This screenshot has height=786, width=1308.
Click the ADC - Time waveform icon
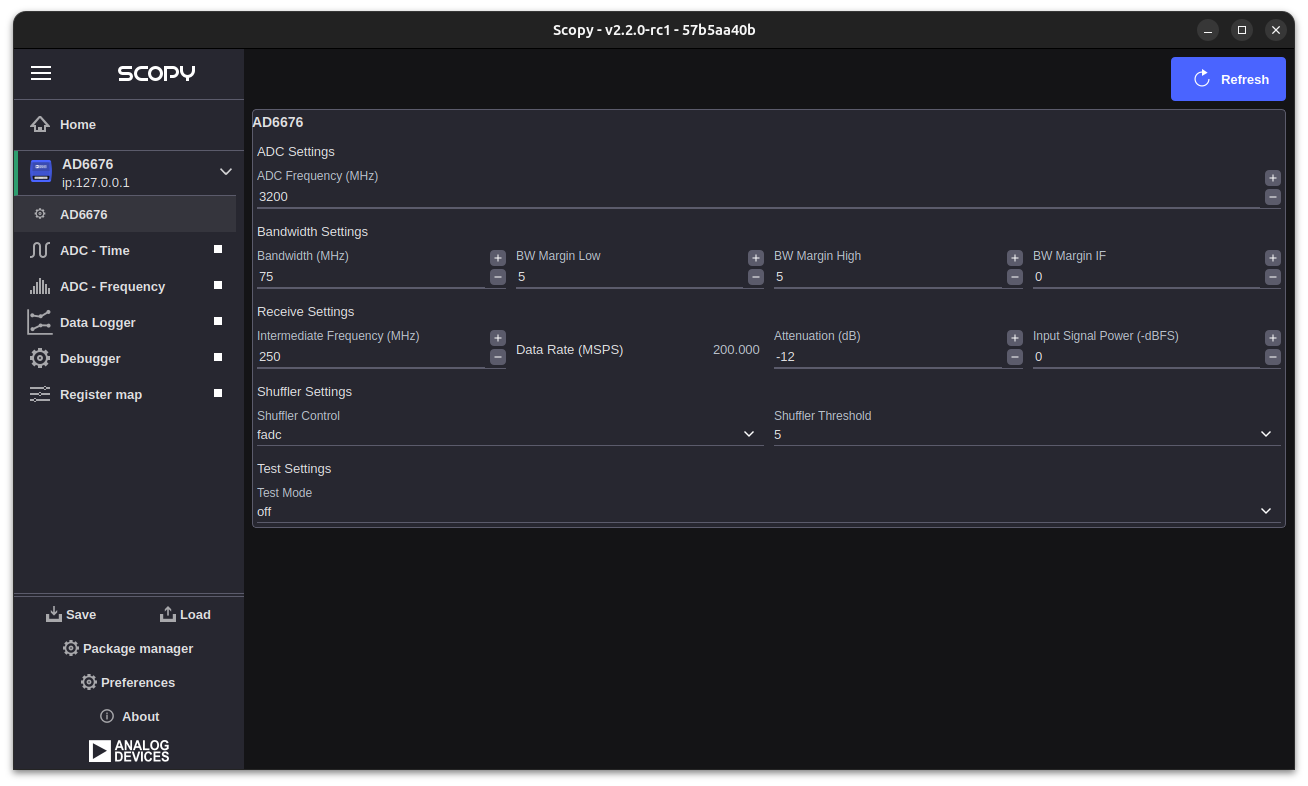tap(40, 251)
